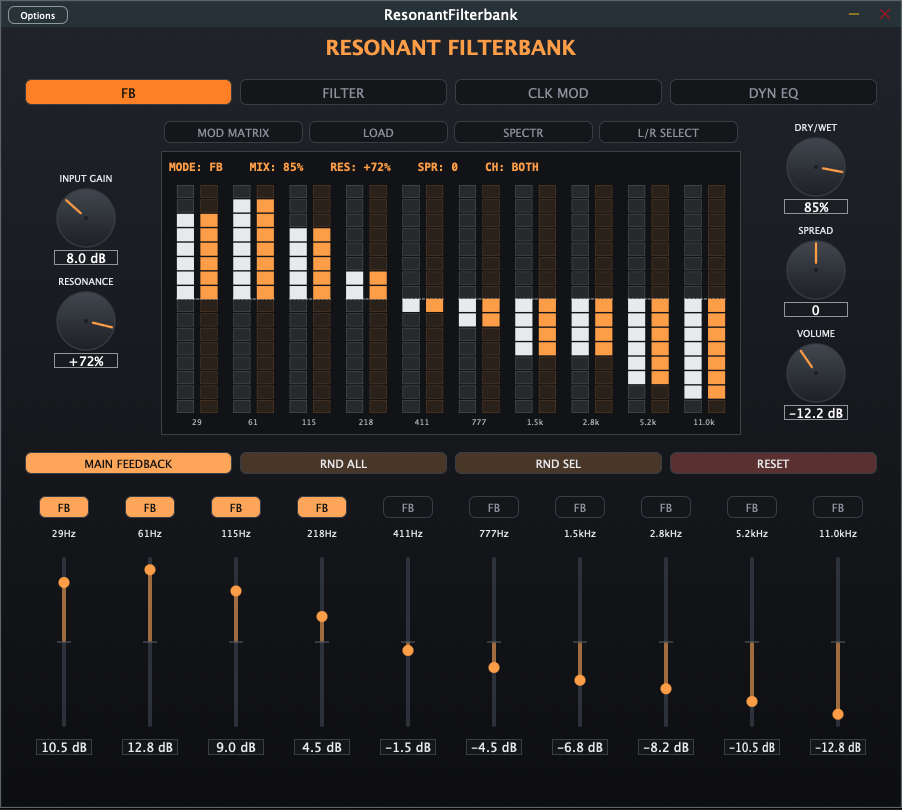The height and width of the screenshot is (810, 902).
Task: Click the 5.2kHz band slider handle
Action: tap(752, 701)
